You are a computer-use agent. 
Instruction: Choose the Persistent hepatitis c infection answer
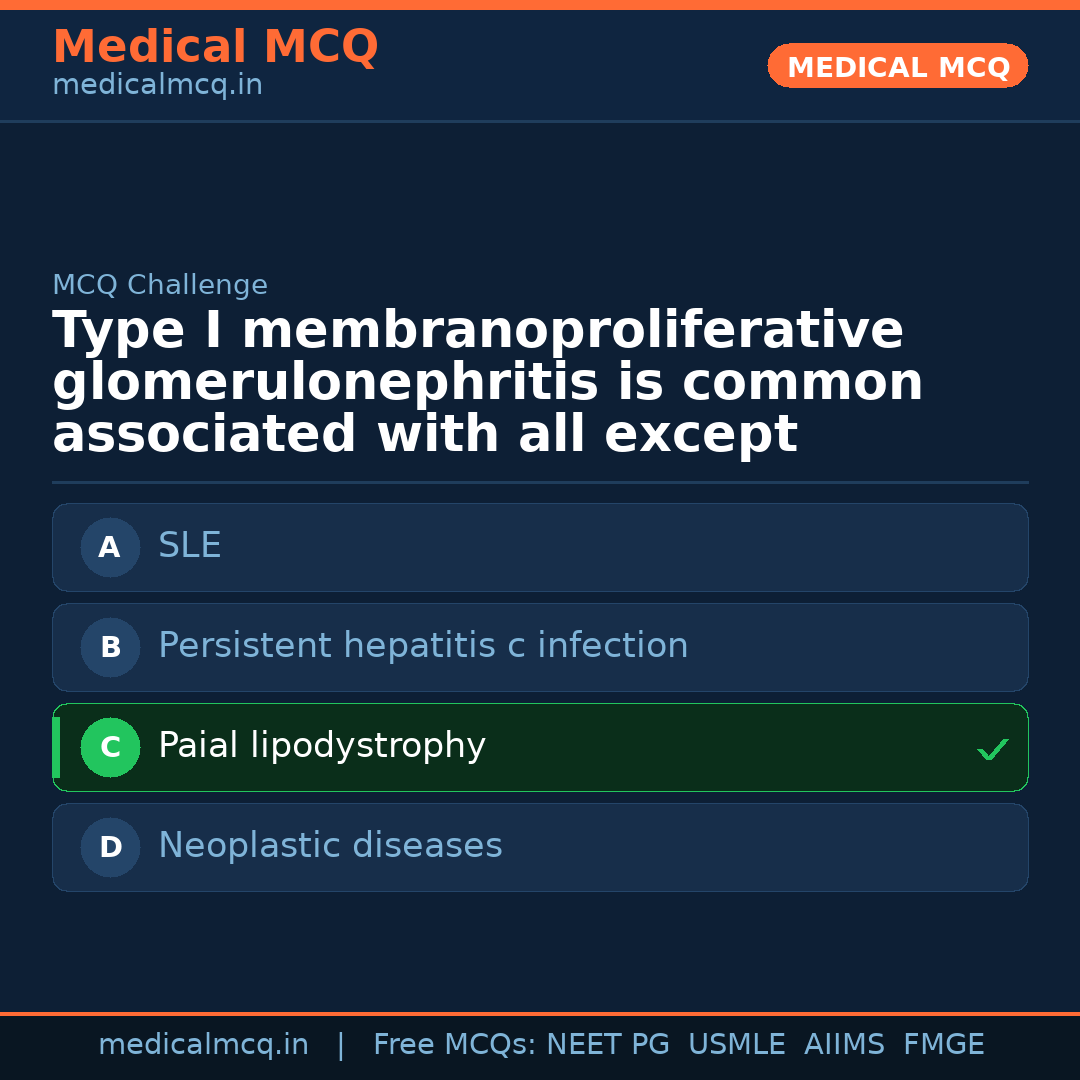tap(423, 646)
